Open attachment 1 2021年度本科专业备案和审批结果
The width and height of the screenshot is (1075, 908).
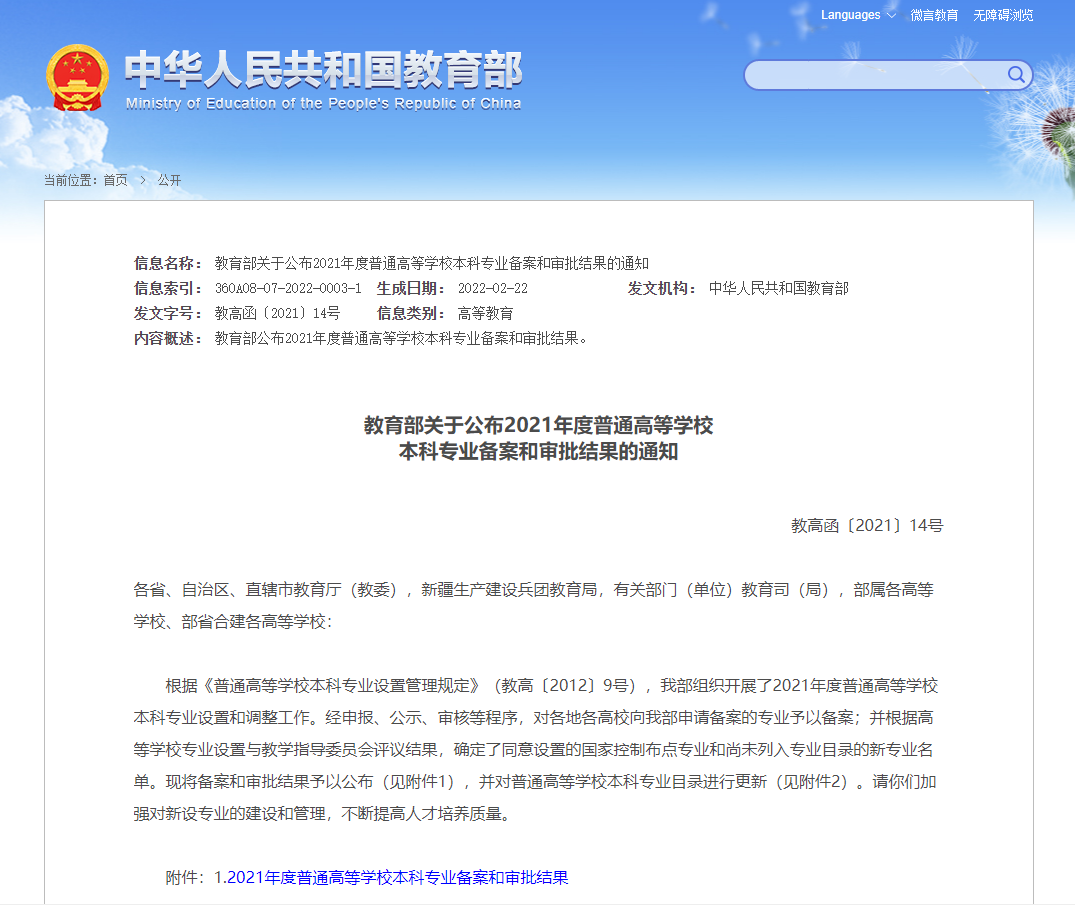click(x=391, y=877)
